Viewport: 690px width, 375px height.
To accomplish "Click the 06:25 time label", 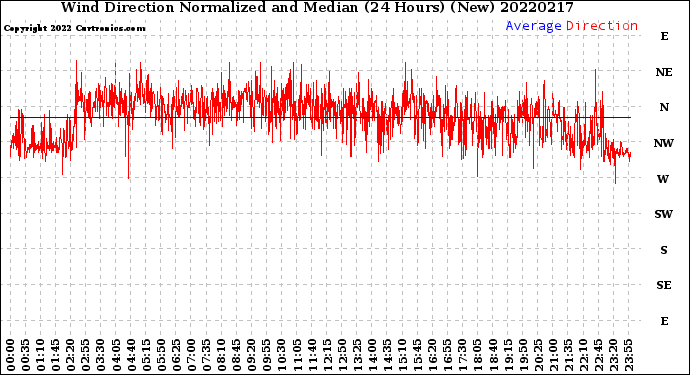I will coord(176,356).
